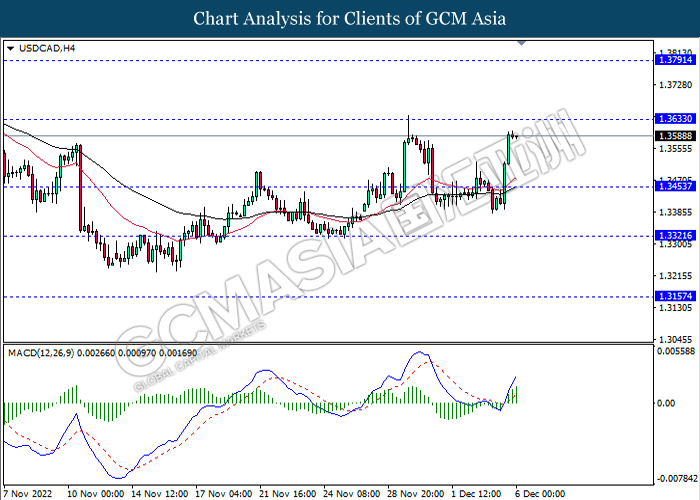Click the 1.35555 price axis value
The image size is (700, 500).
pos(675,148)
